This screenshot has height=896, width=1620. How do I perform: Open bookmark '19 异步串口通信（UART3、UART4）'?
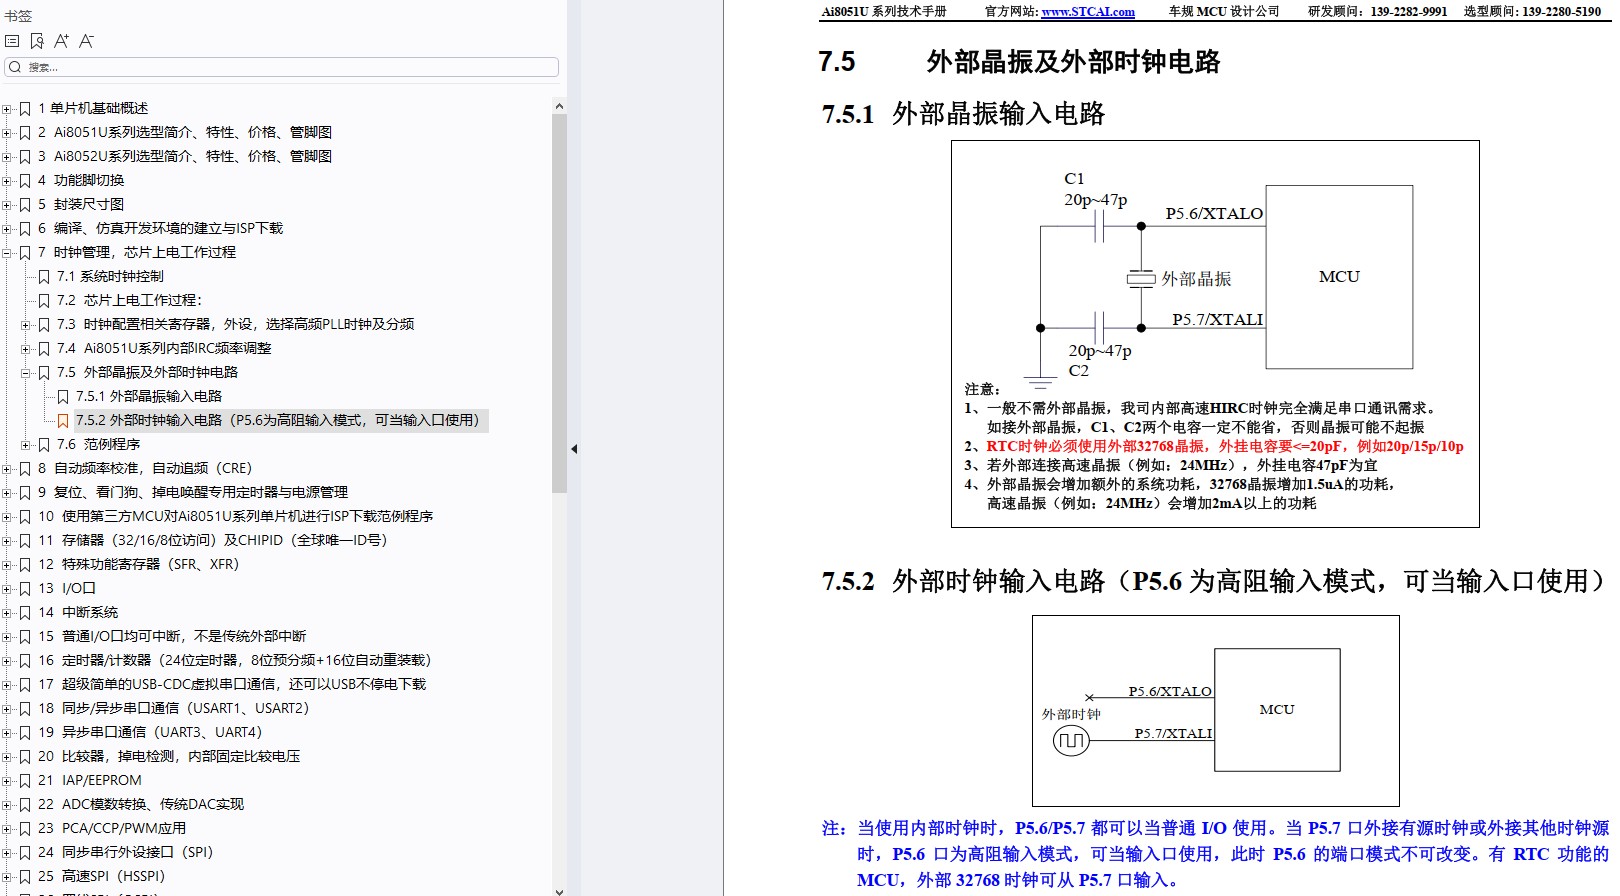coord(150,732)
